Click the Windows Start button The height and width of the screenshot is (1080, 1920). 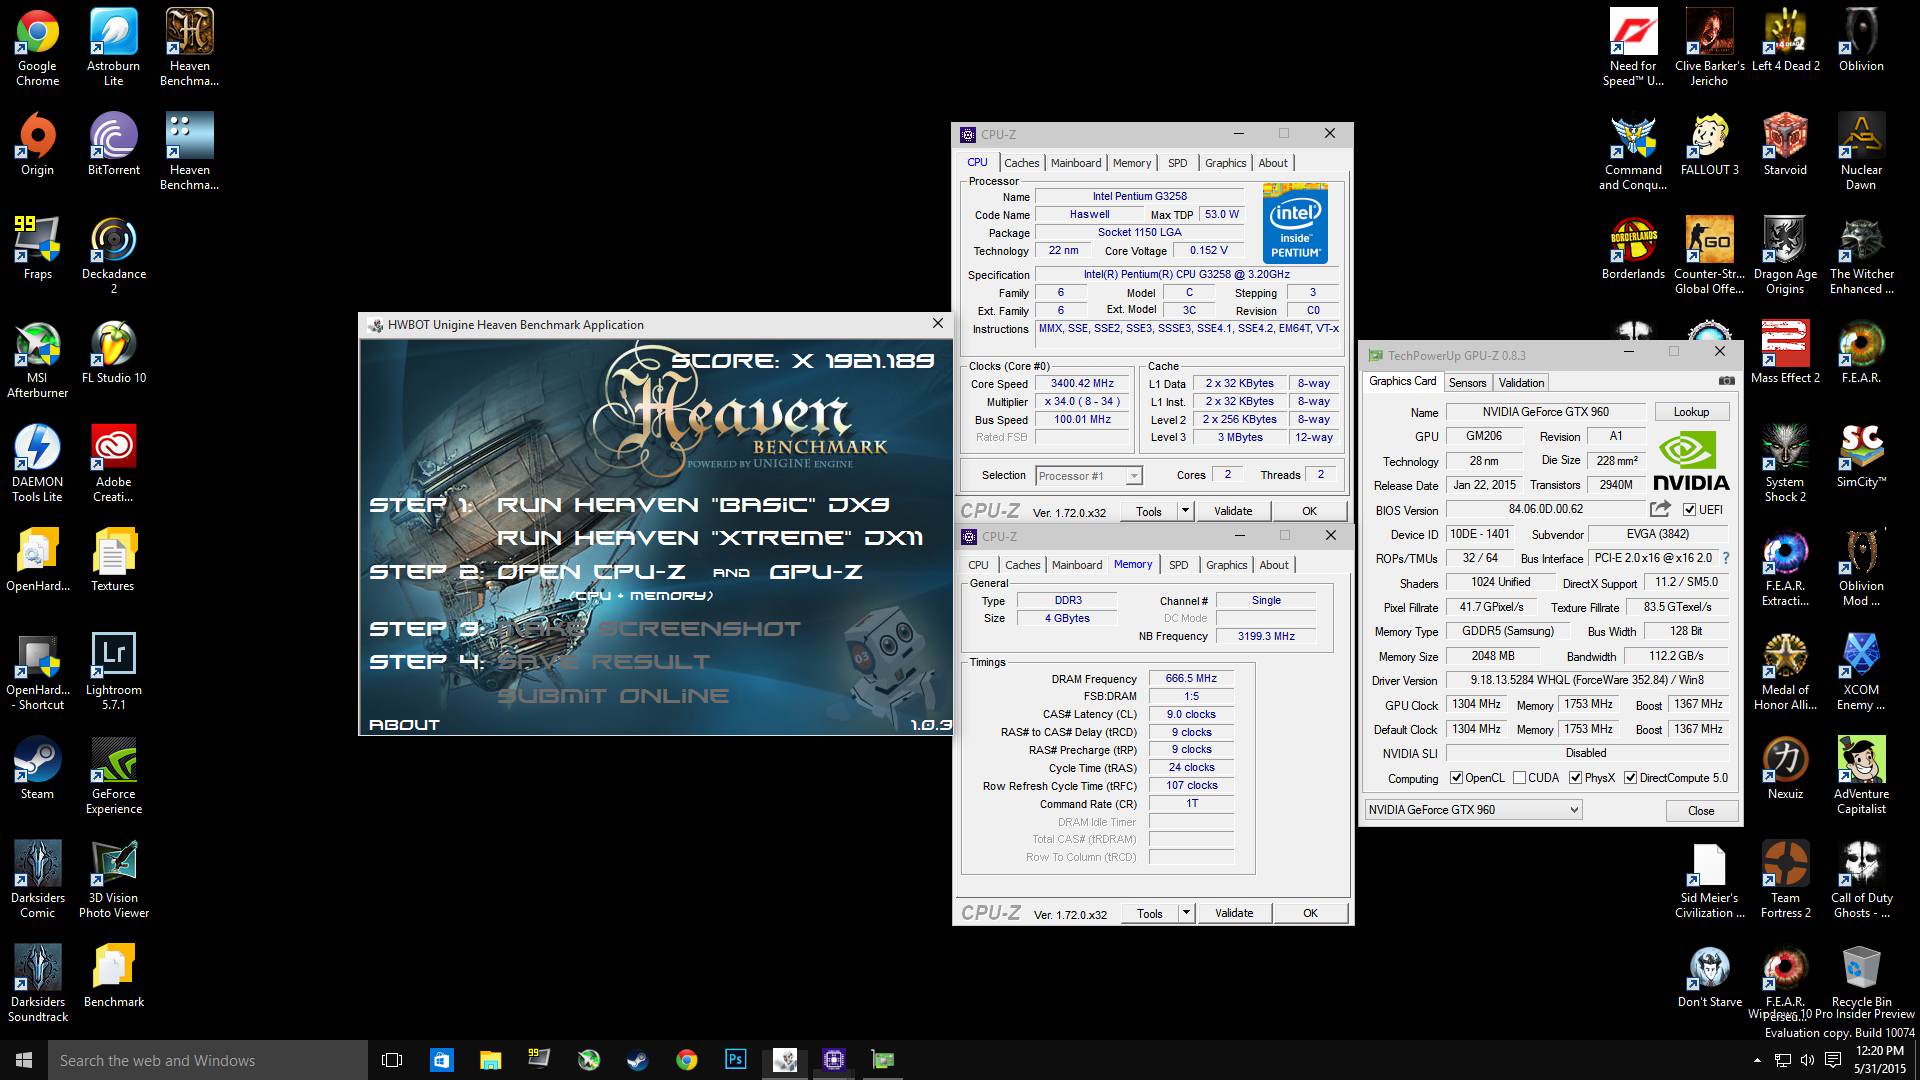click(24, 1060)
